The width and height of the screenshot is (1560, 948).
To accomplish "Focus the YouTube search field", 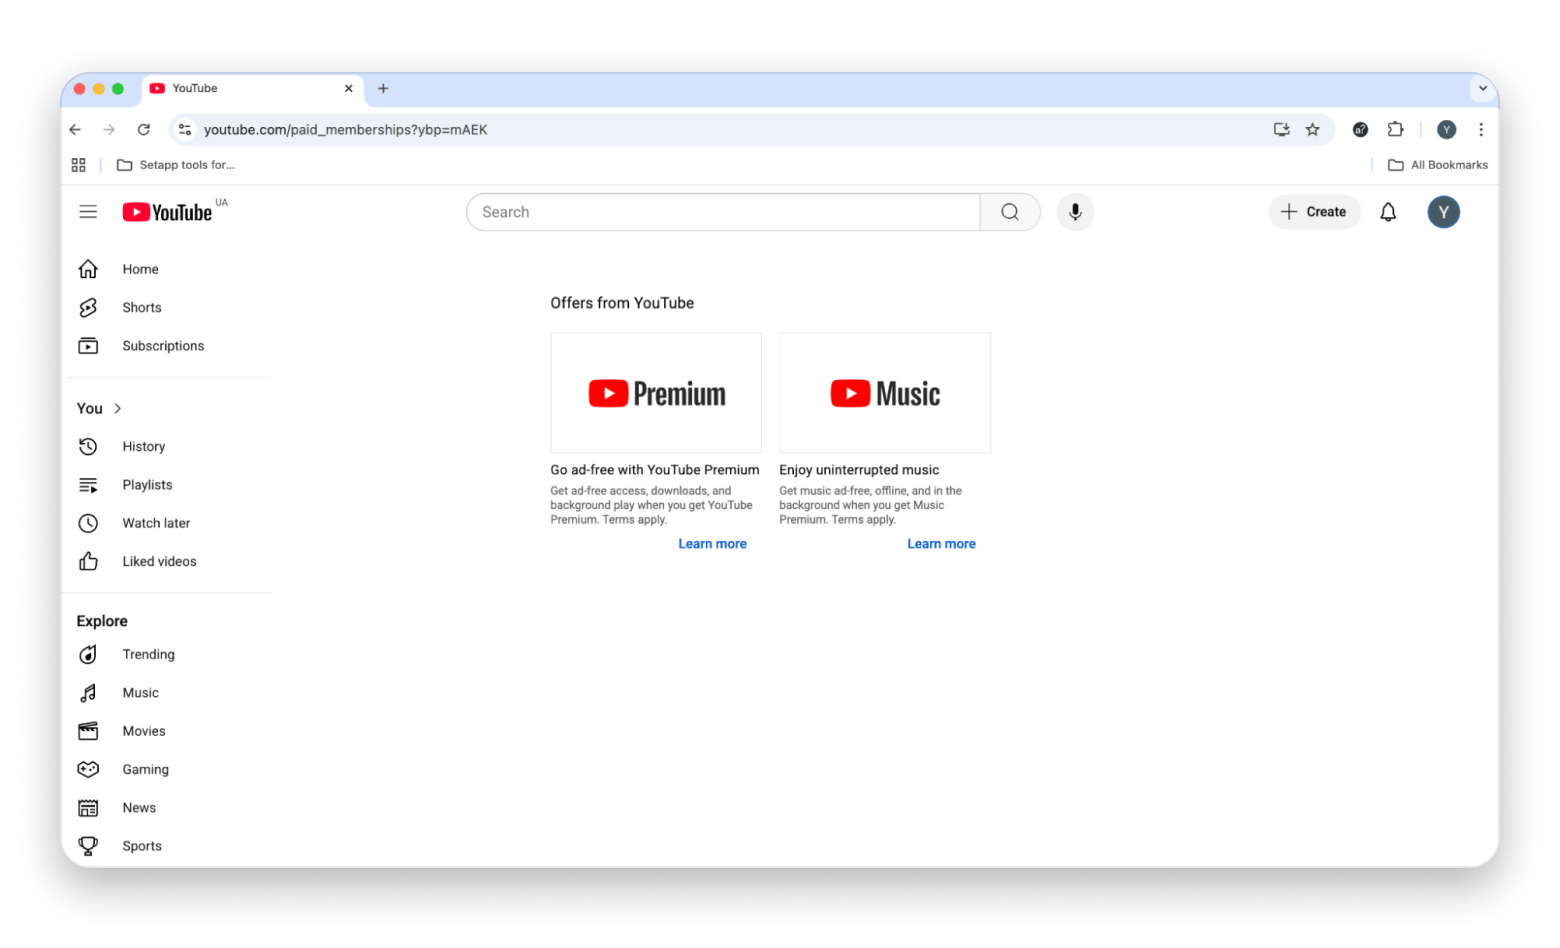I will click(x=722, y=212).
